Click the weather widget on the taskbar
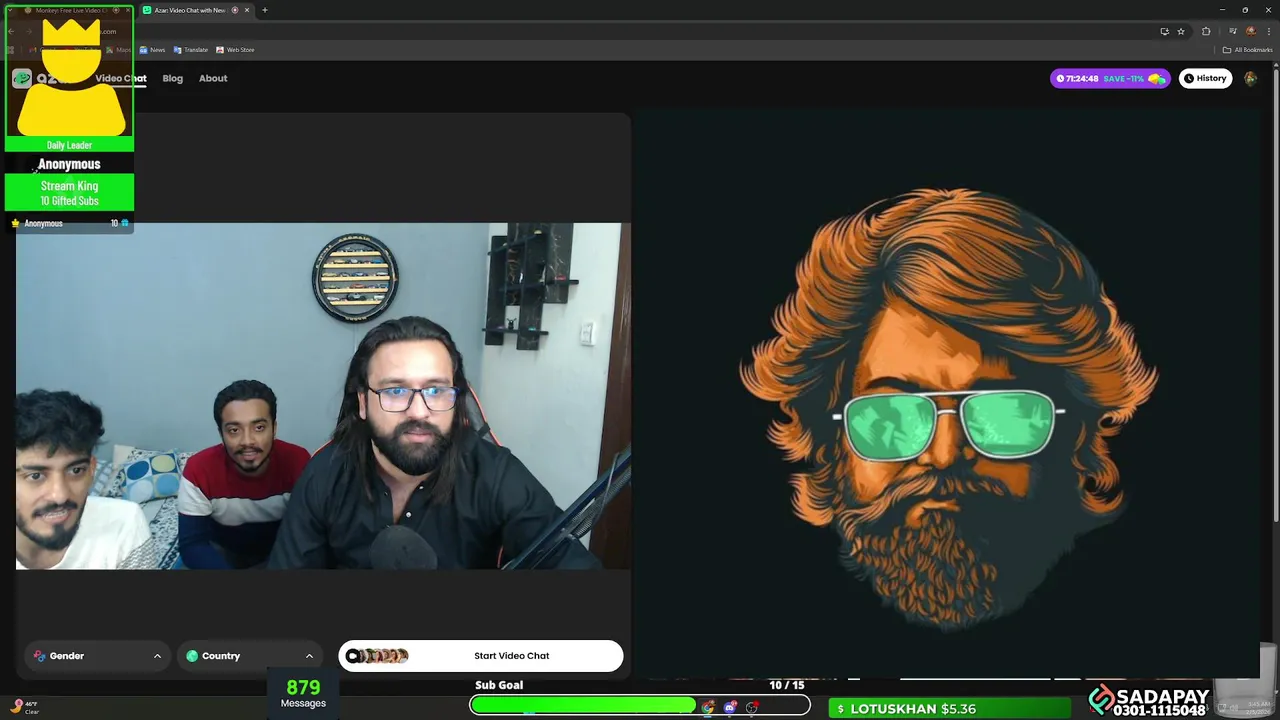The image size is (1280, 720). 24,707
